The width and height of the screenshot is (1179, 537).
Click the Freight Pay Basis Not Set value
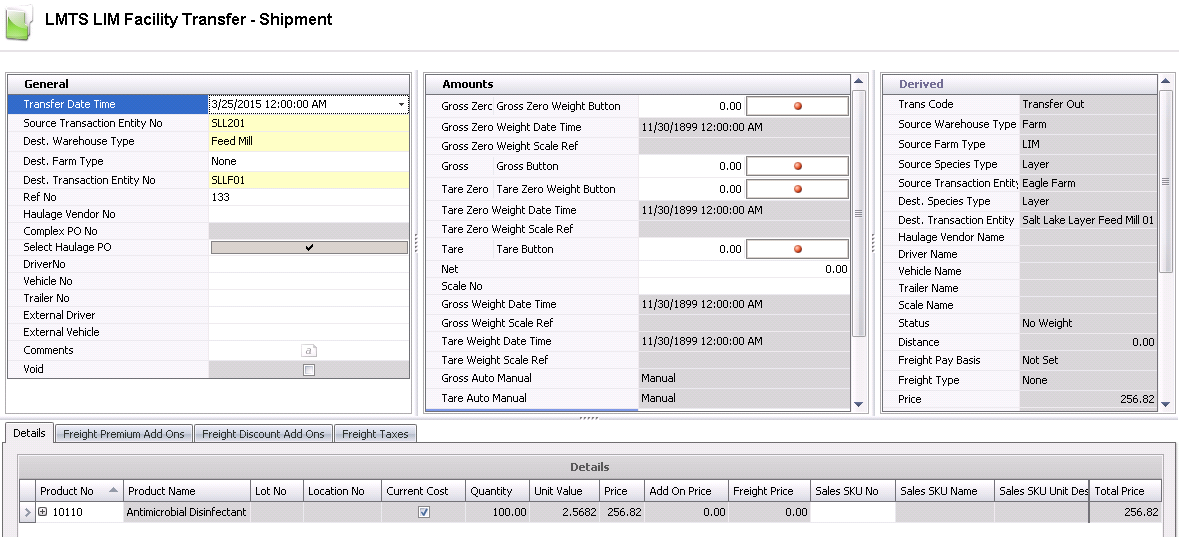[x=1087, y=360]
